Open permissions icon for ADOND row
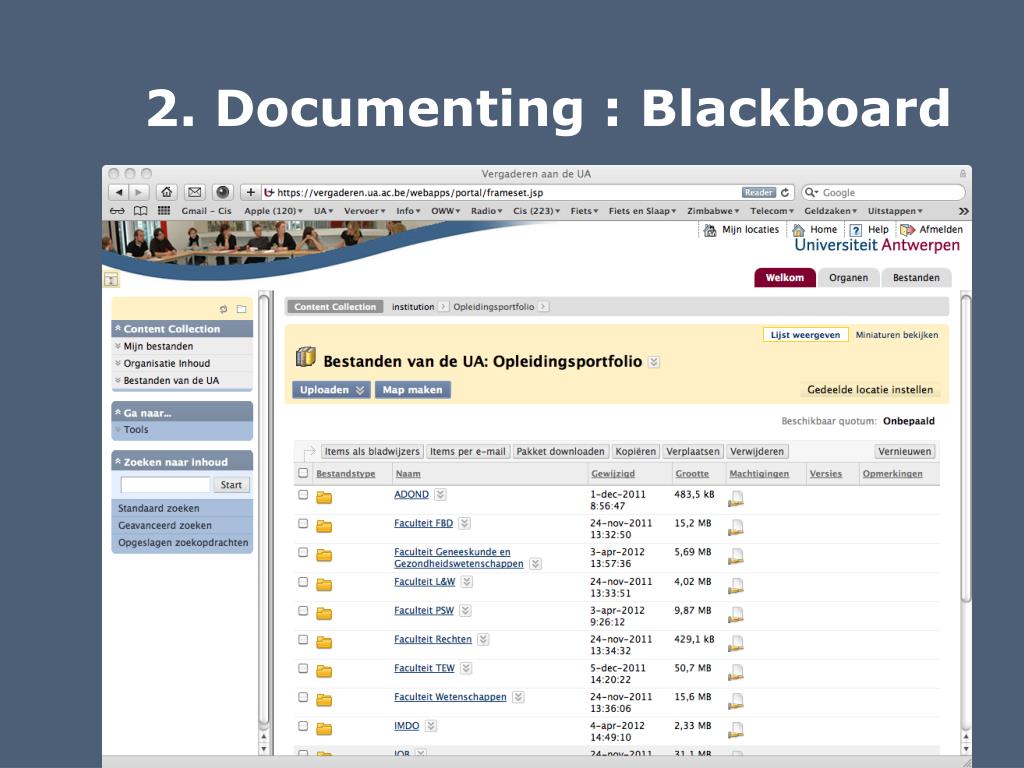The height and width of the screenshot is (768, 1024). (736, 498)
